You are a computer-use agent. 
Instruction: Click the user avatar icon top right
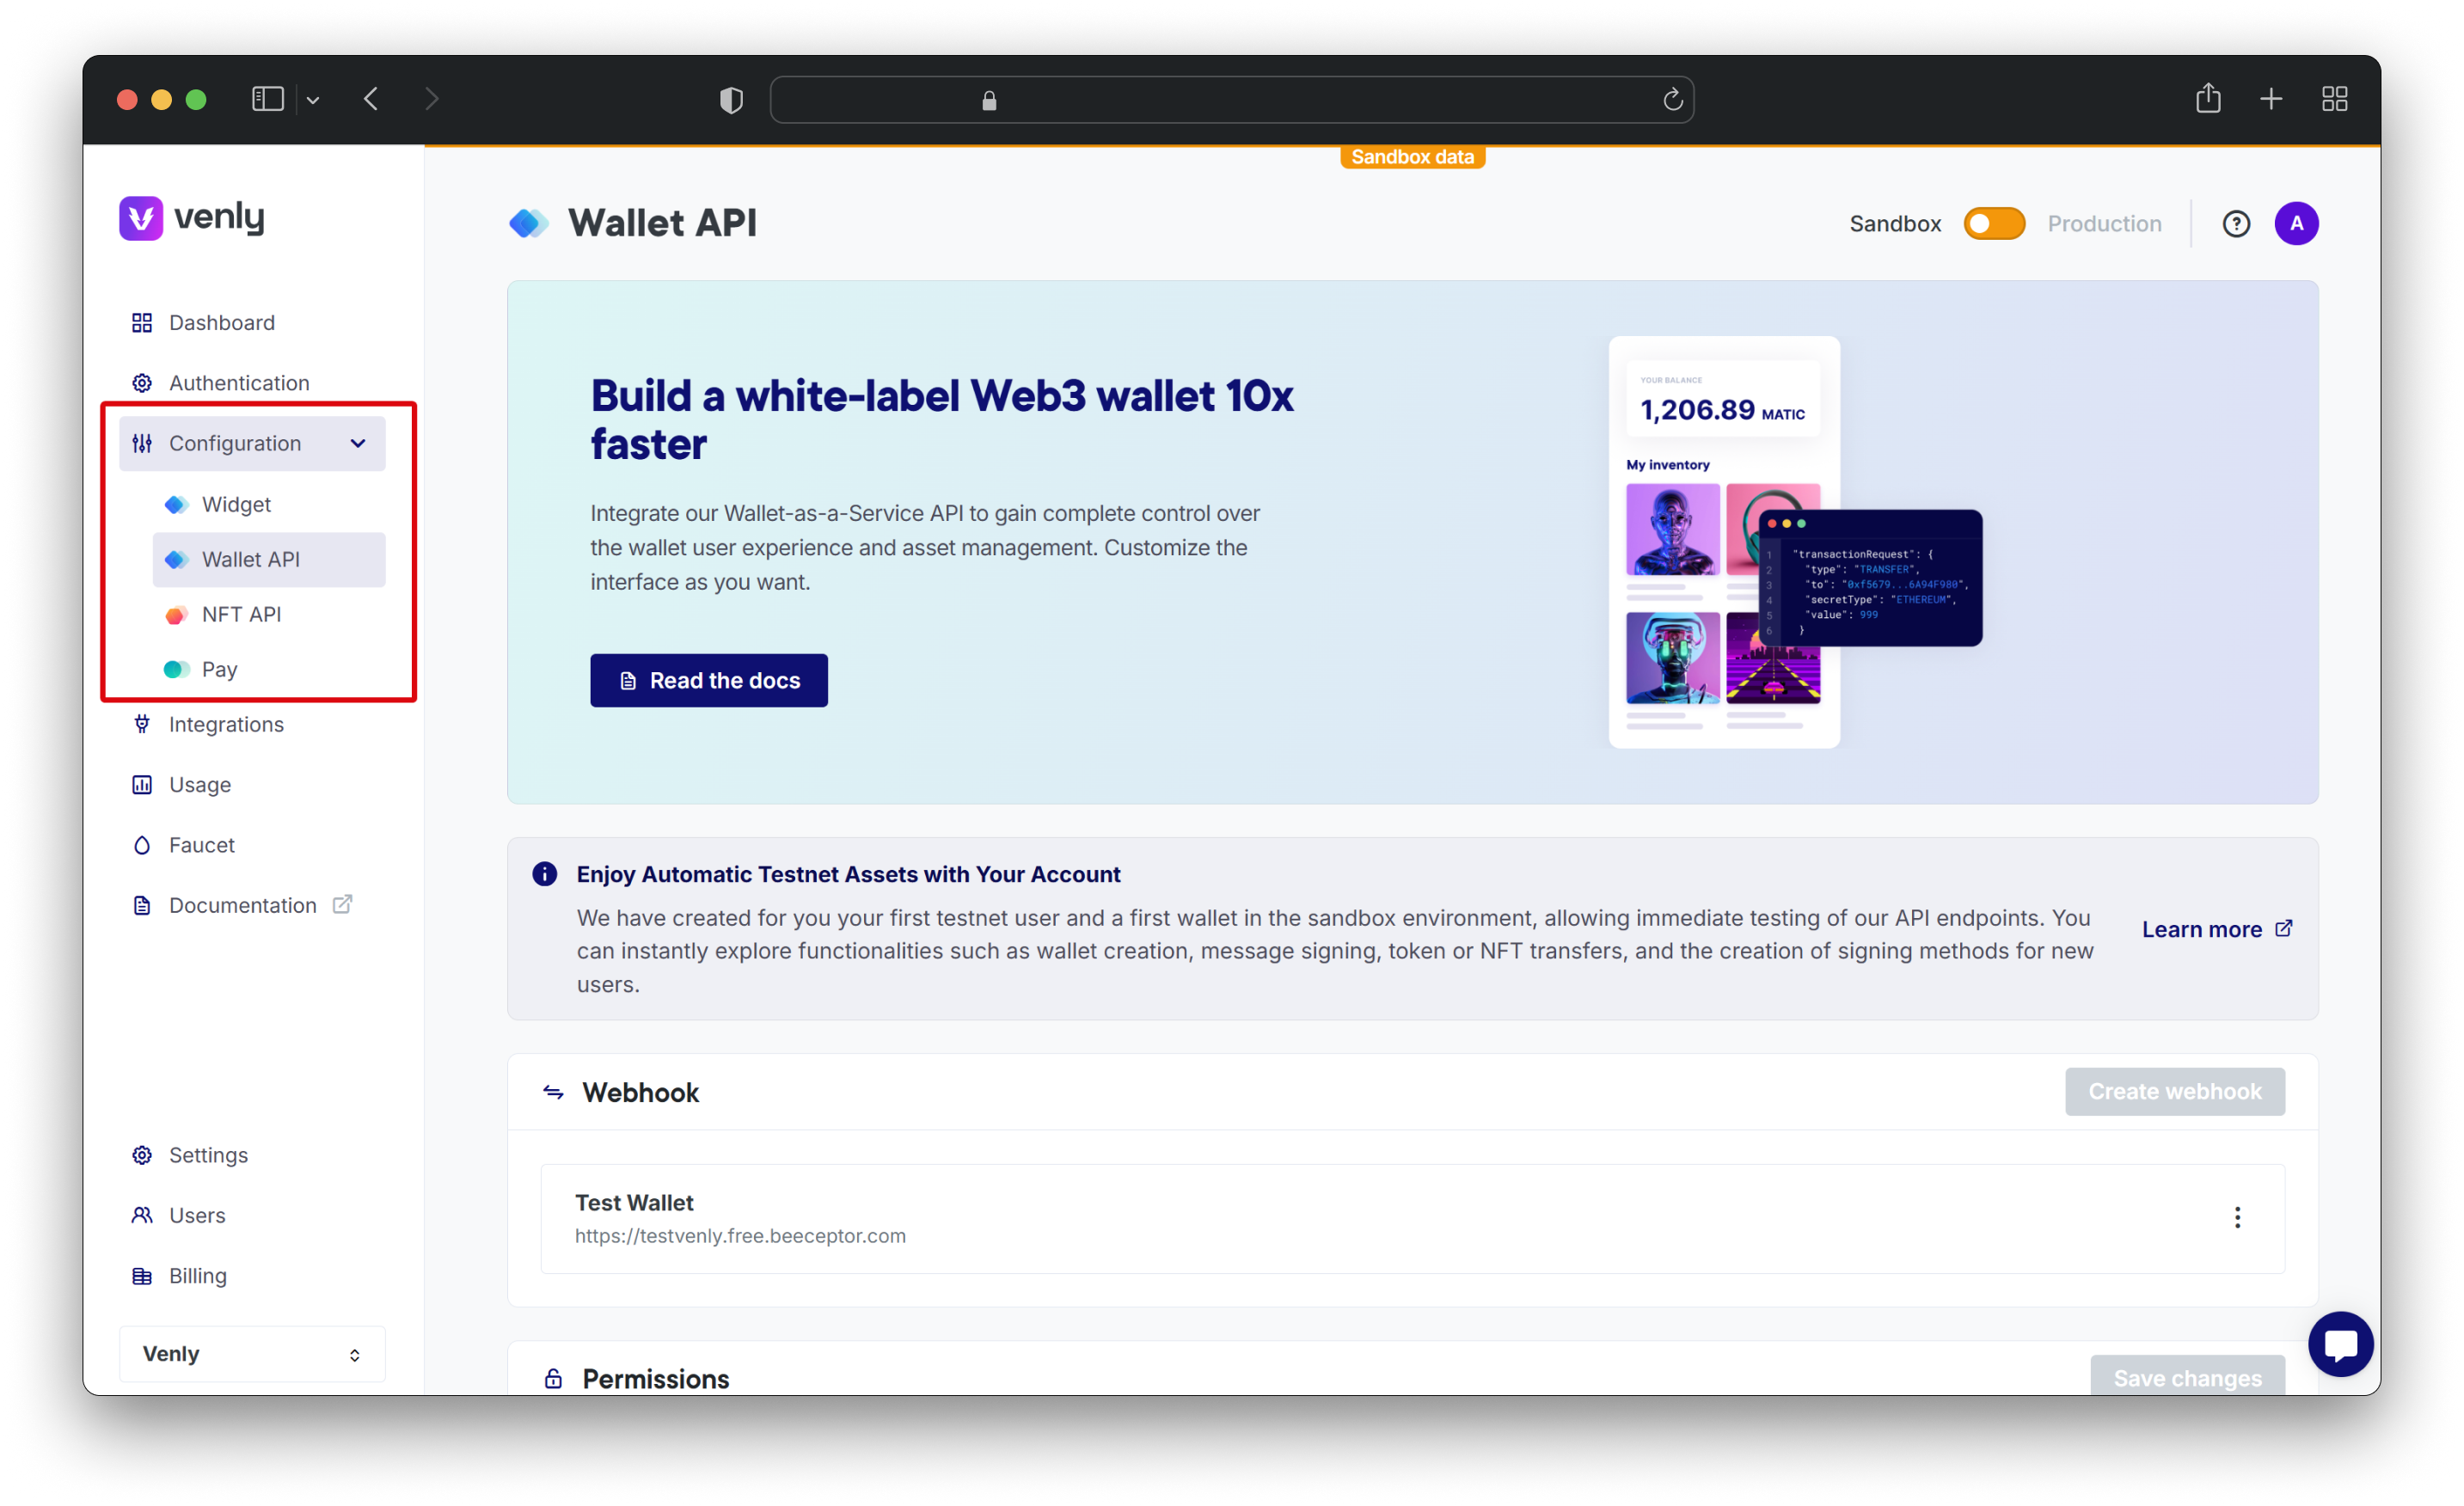coord(2297,223)
